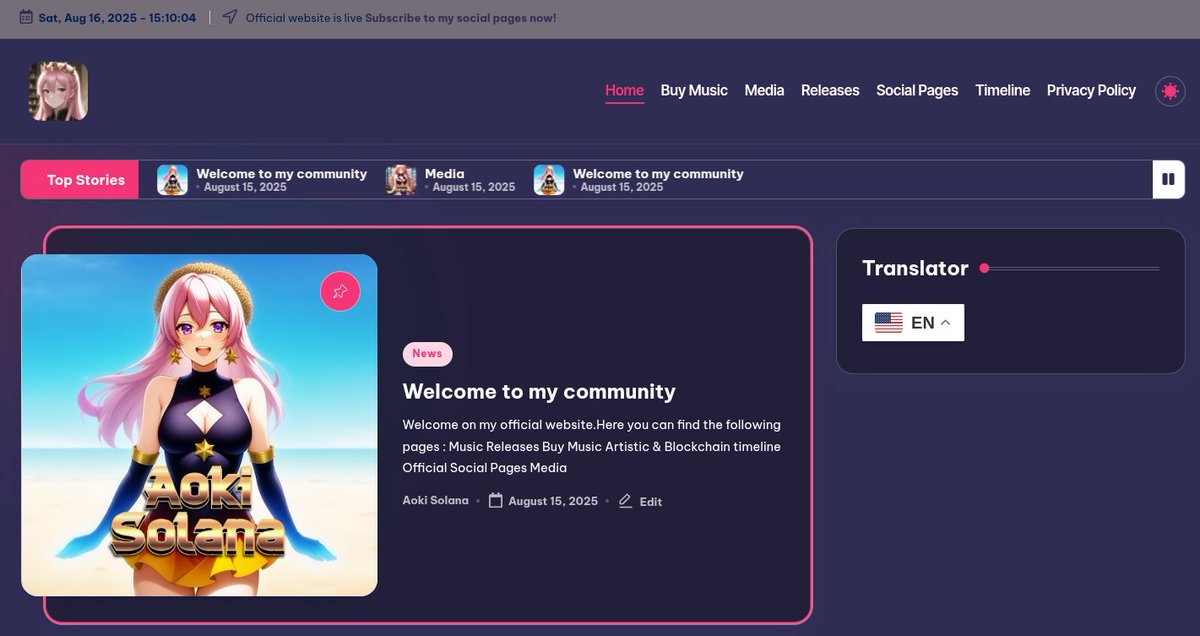This screenshot has height=636, width=1200.
Task: Click the post excerpt paragraph
Action: pyautogui.click(x=592, y=446)
